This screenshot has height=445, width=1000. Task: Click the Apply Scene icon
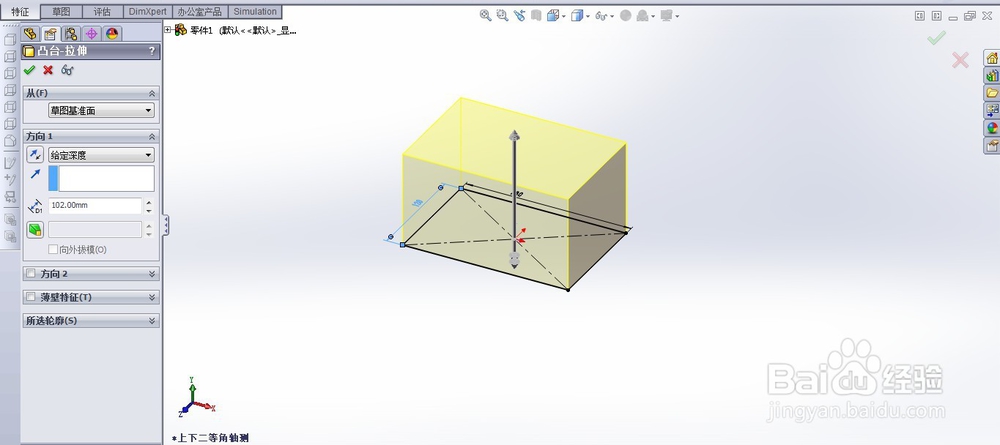click(x=642, y=15)
